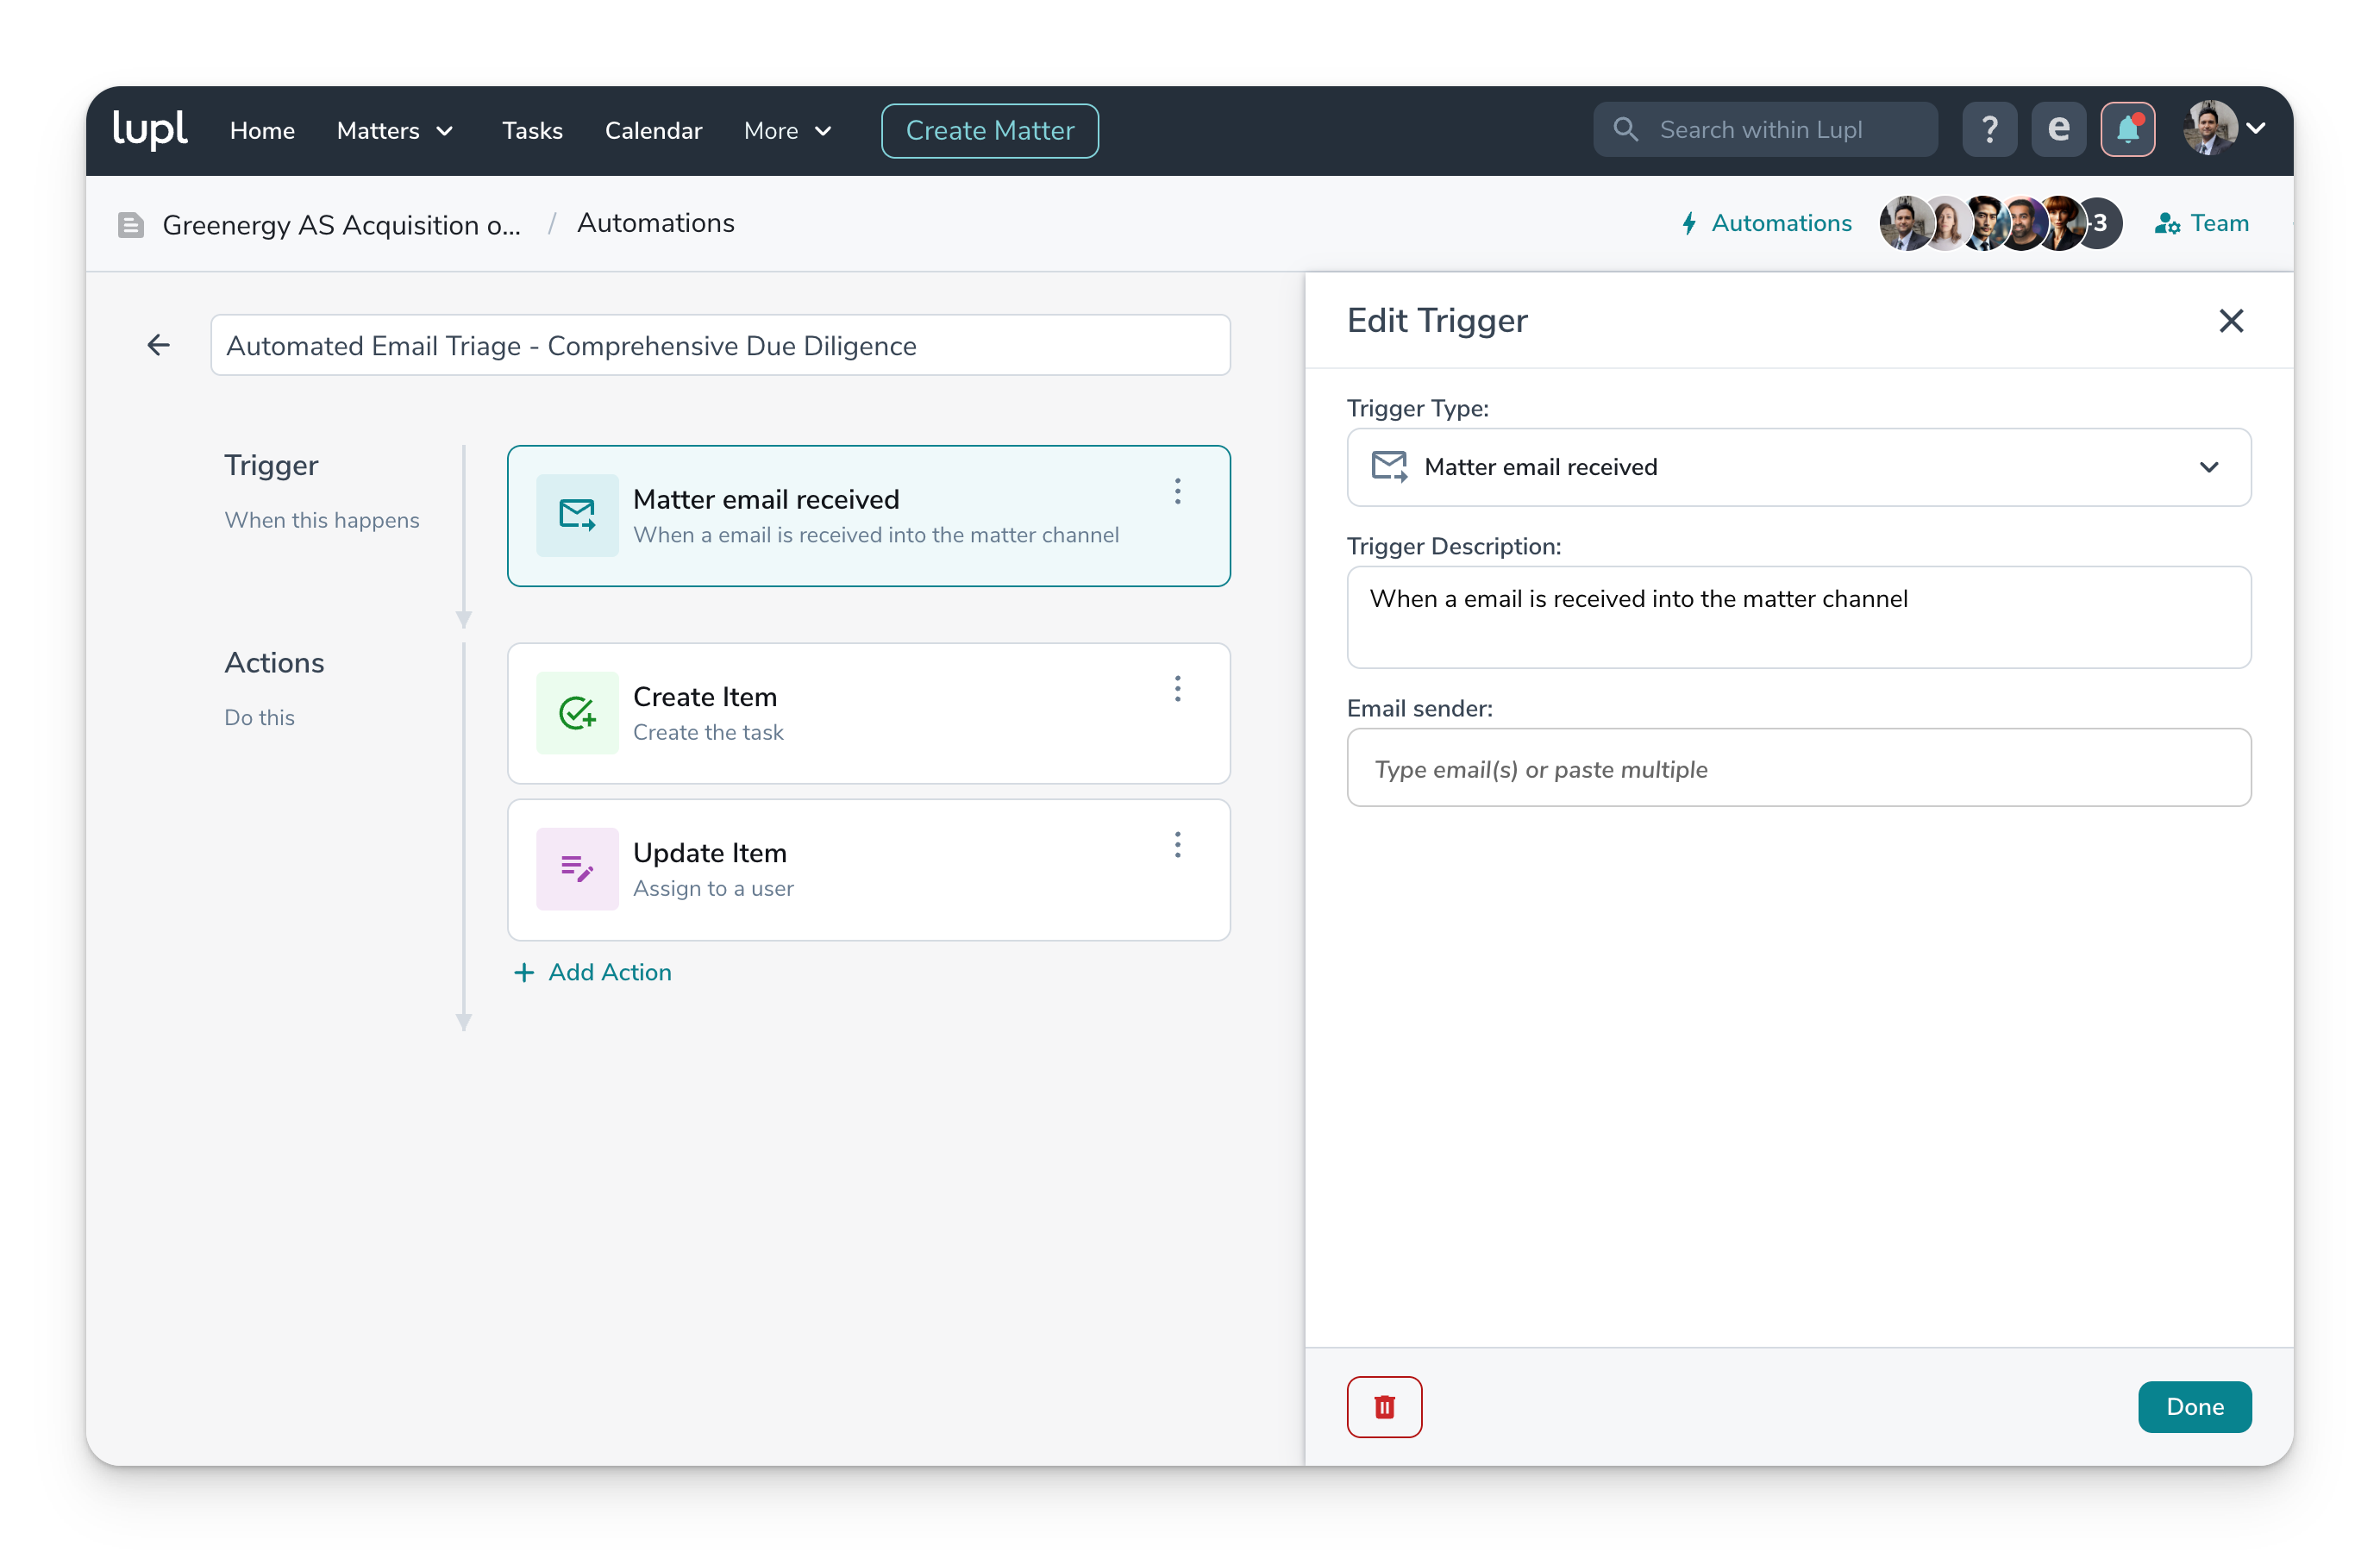2380x1552 pixels.
Task: Click the help question mark icon
Action: click(x=1989, y=130)
